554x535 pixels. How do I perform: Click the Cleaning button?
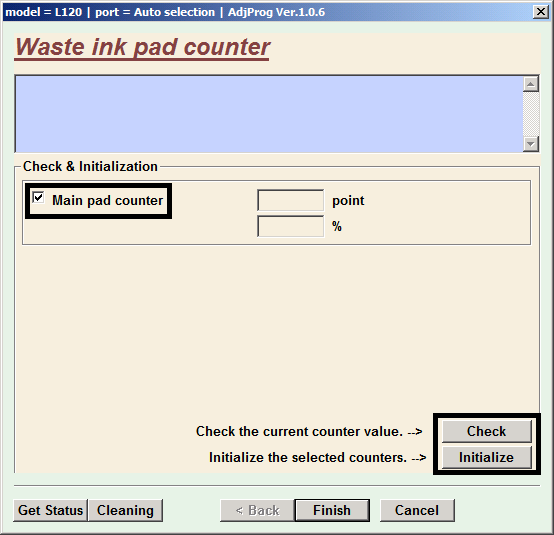click(x=125, y=510)
